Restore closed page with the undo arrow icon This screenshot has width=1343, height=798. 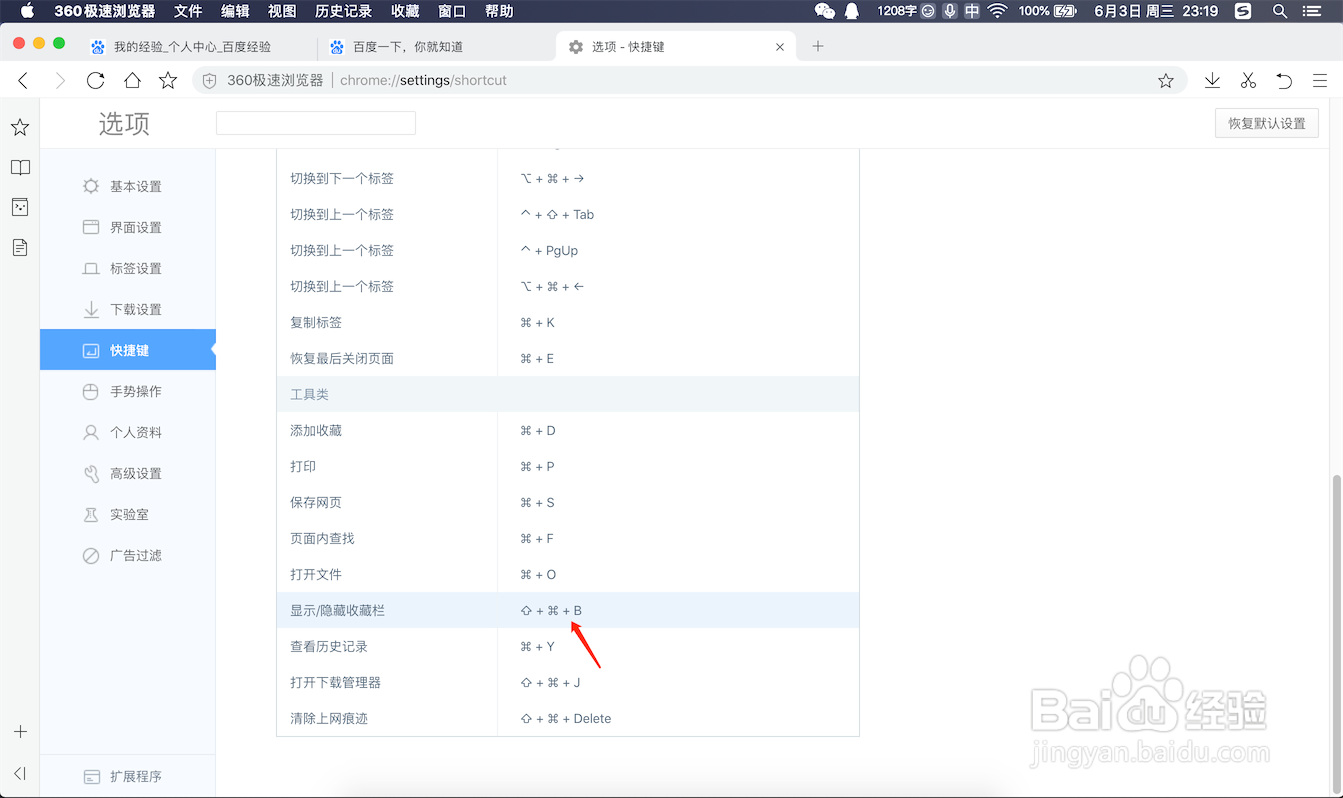[x=1284, y=80]
